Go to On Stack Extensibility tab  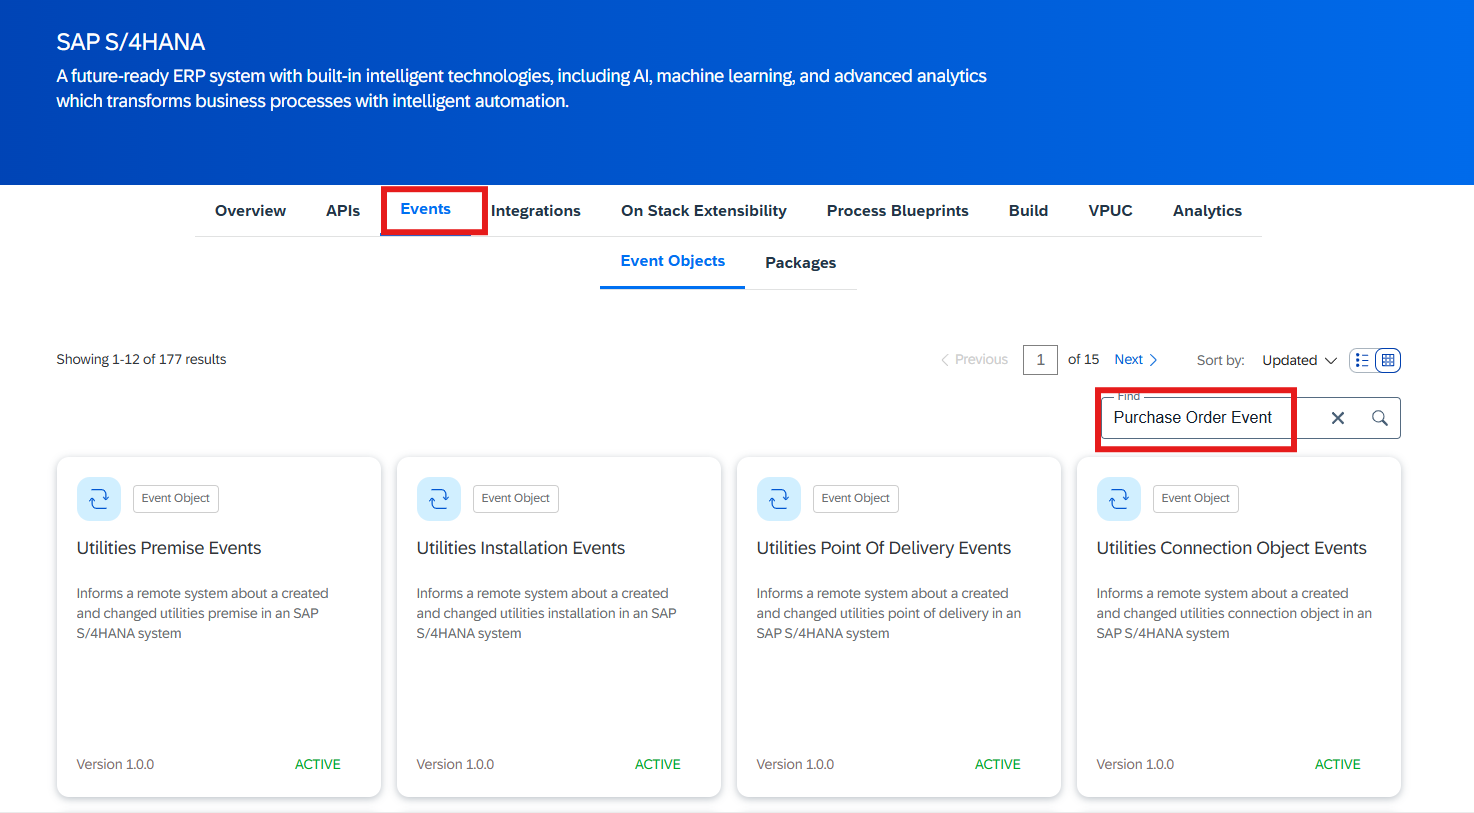[704, 211]
